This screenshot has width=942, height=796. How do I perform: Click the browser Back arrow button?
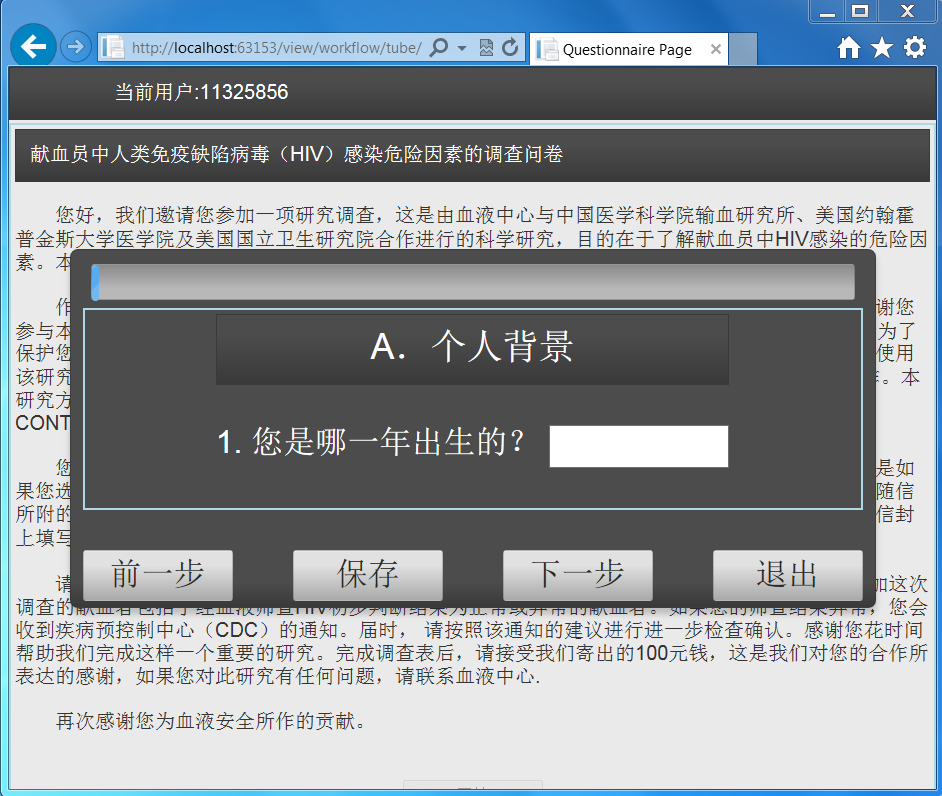pyautogui.click(x=34, y=47)
